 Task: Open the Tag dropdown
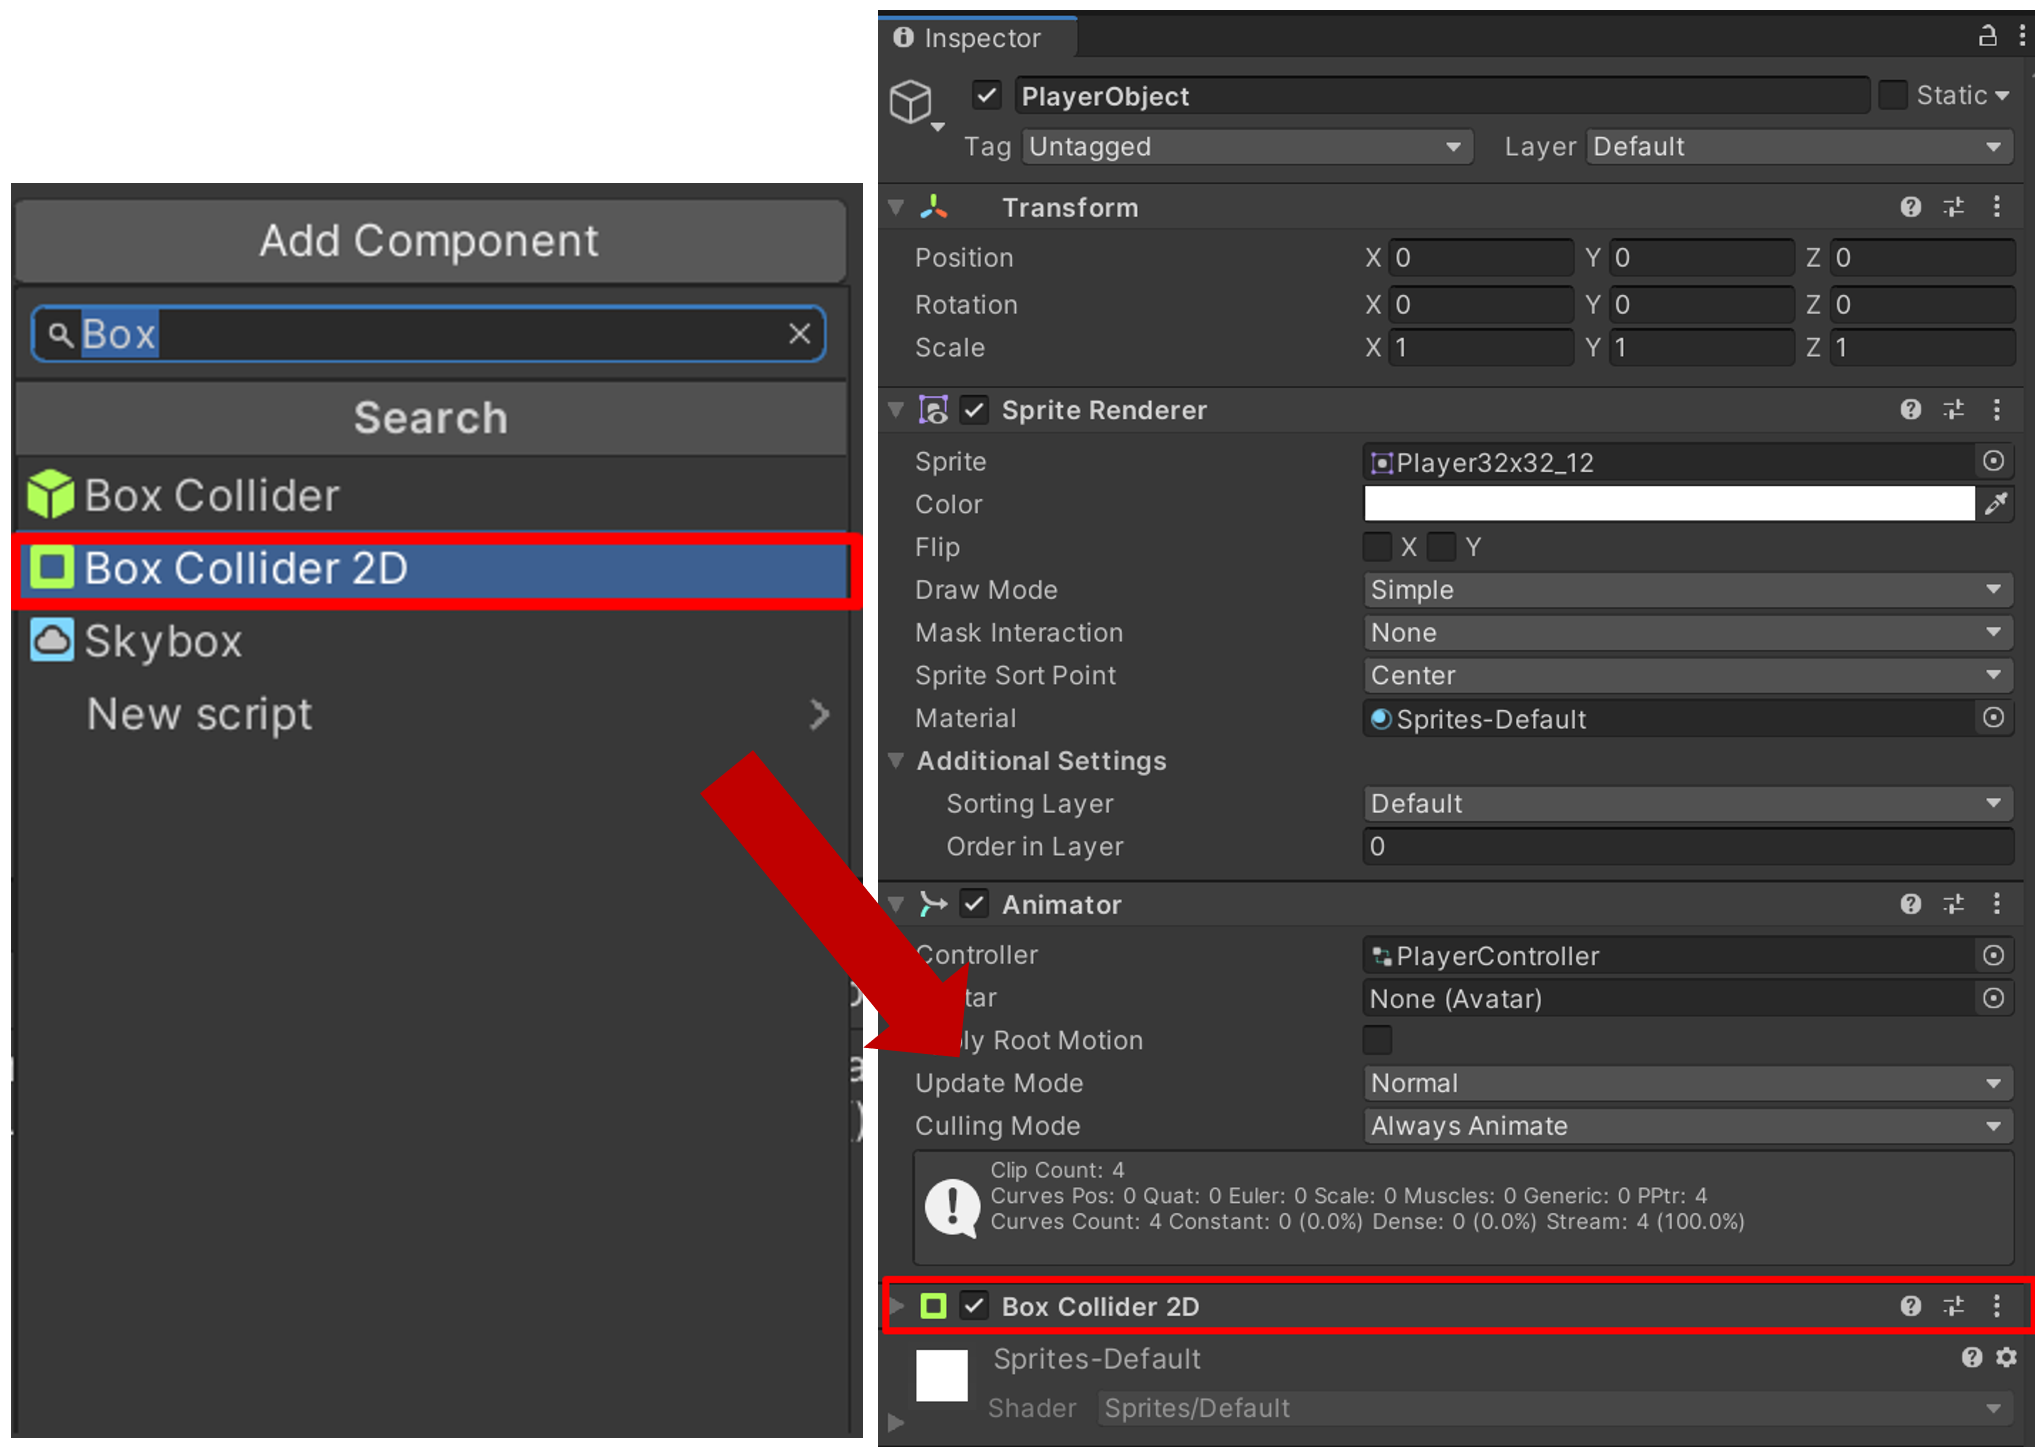pyautogui.click(x=1246, y=147)
